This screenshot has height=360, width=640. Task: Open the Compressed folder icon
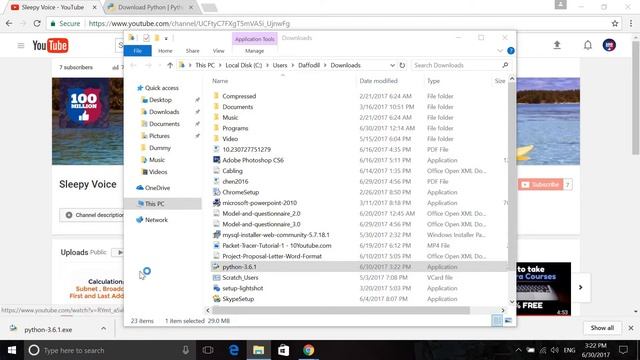pyautogui.click(x=216, y=96)
